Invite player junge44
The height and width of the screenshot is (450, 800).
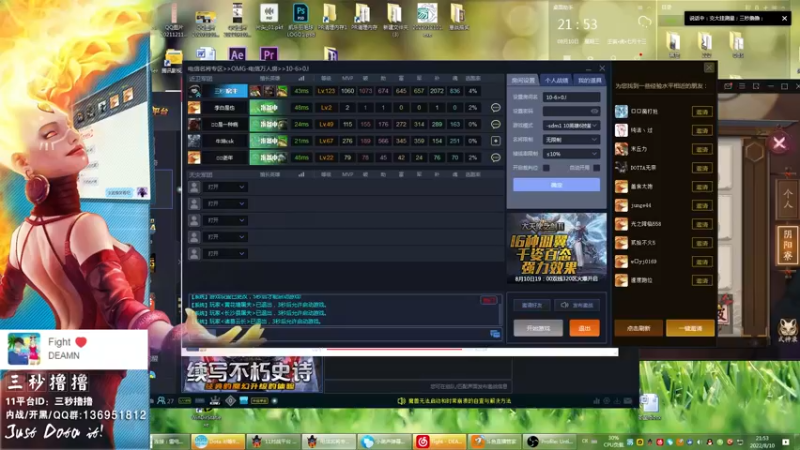click(x=702, y=206)
